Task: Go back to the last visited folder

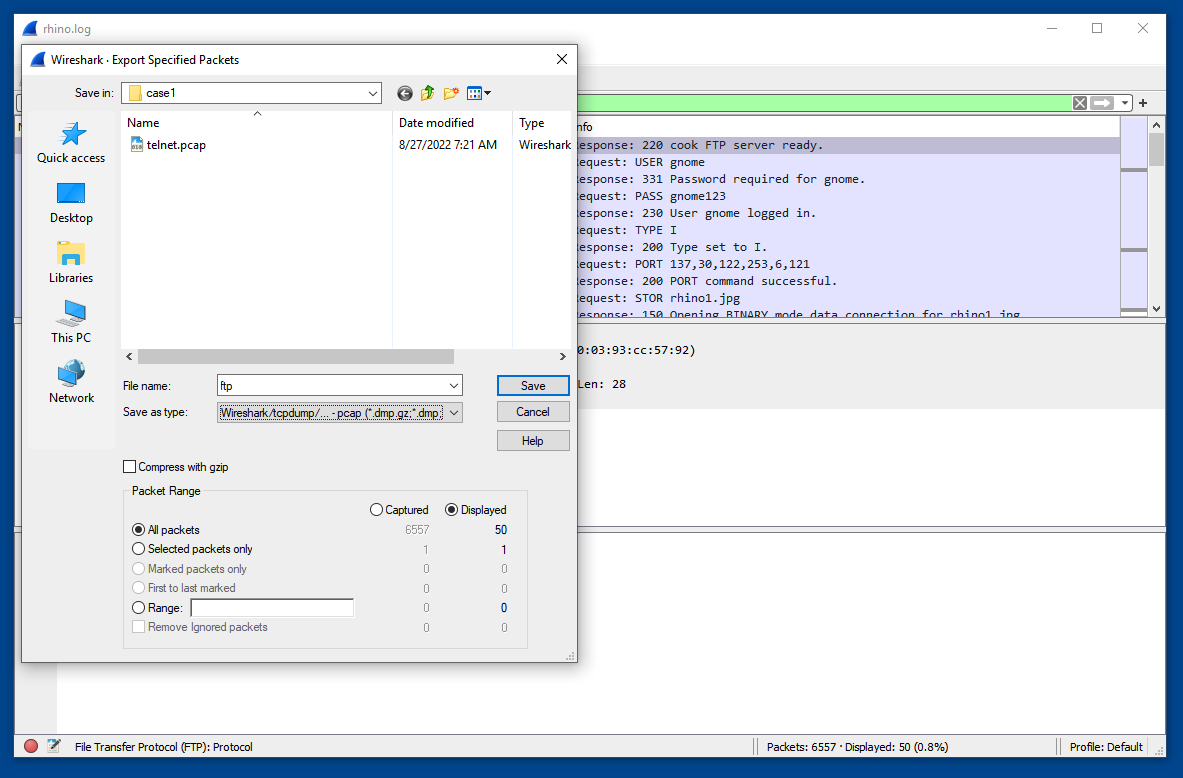Action: (x=405, y=93)
